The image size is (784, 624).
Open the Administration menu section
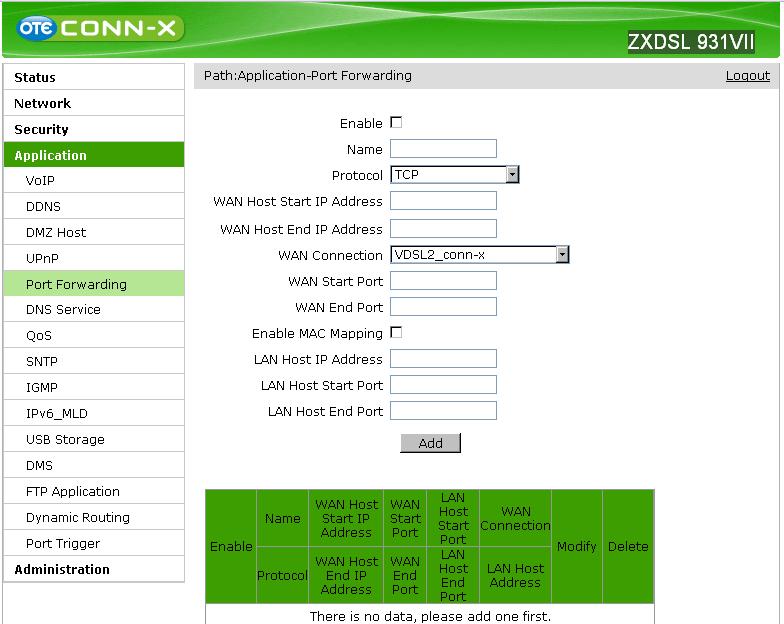94,569
